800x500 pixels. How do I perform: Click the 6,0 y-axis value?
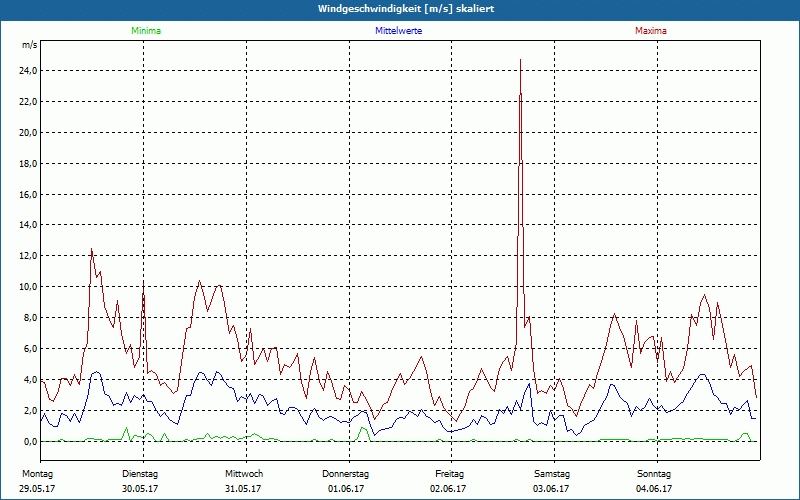click(x=30, y=349)
